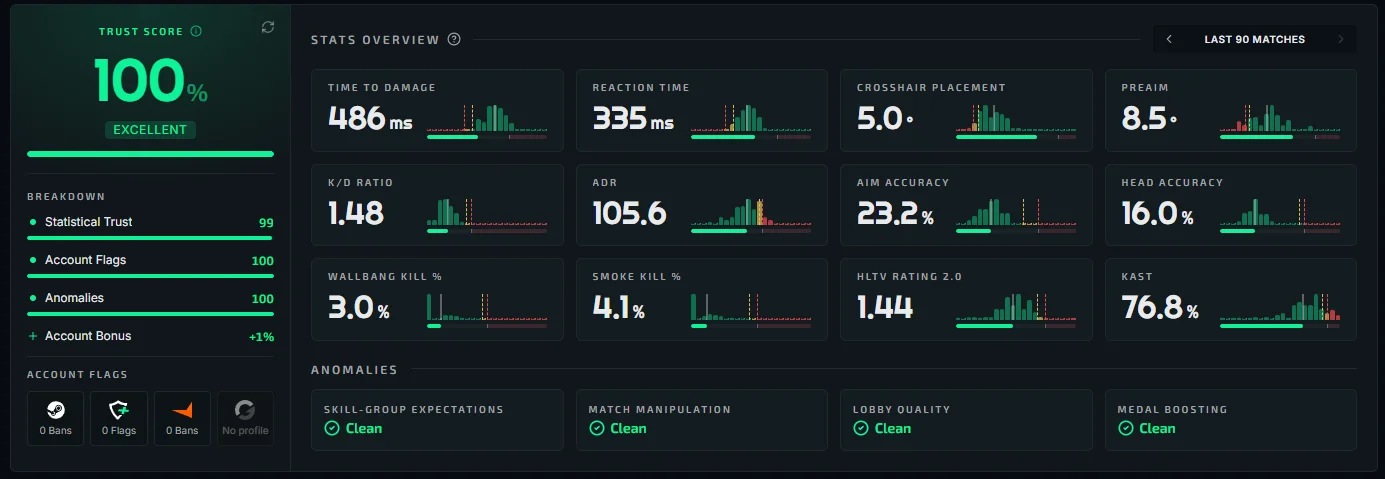1385x479 pixels.
Task: Open the Trust Score info icon
Action: pos(196,31)
